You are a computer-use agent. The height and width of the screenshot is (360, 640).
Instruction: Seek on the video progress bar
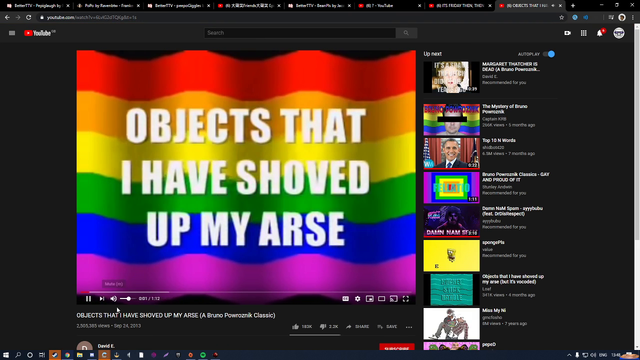246,292
